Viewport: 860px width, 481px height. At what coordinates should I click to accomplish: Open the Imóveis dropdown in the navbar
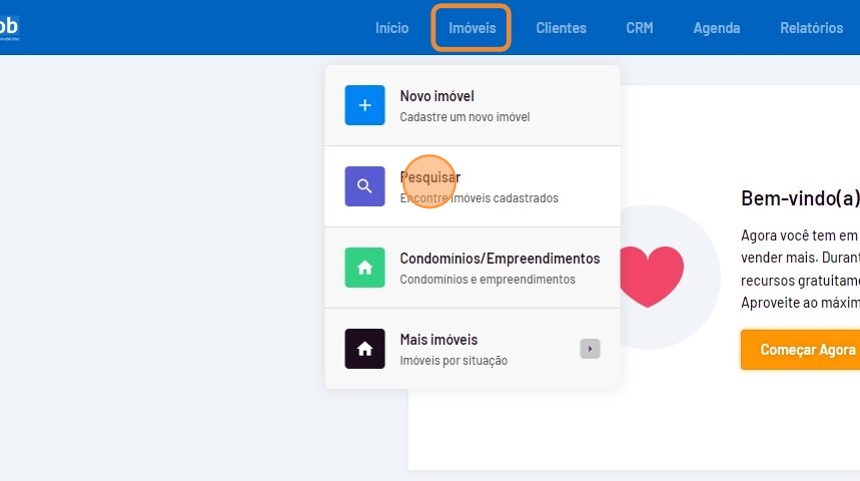471,28
